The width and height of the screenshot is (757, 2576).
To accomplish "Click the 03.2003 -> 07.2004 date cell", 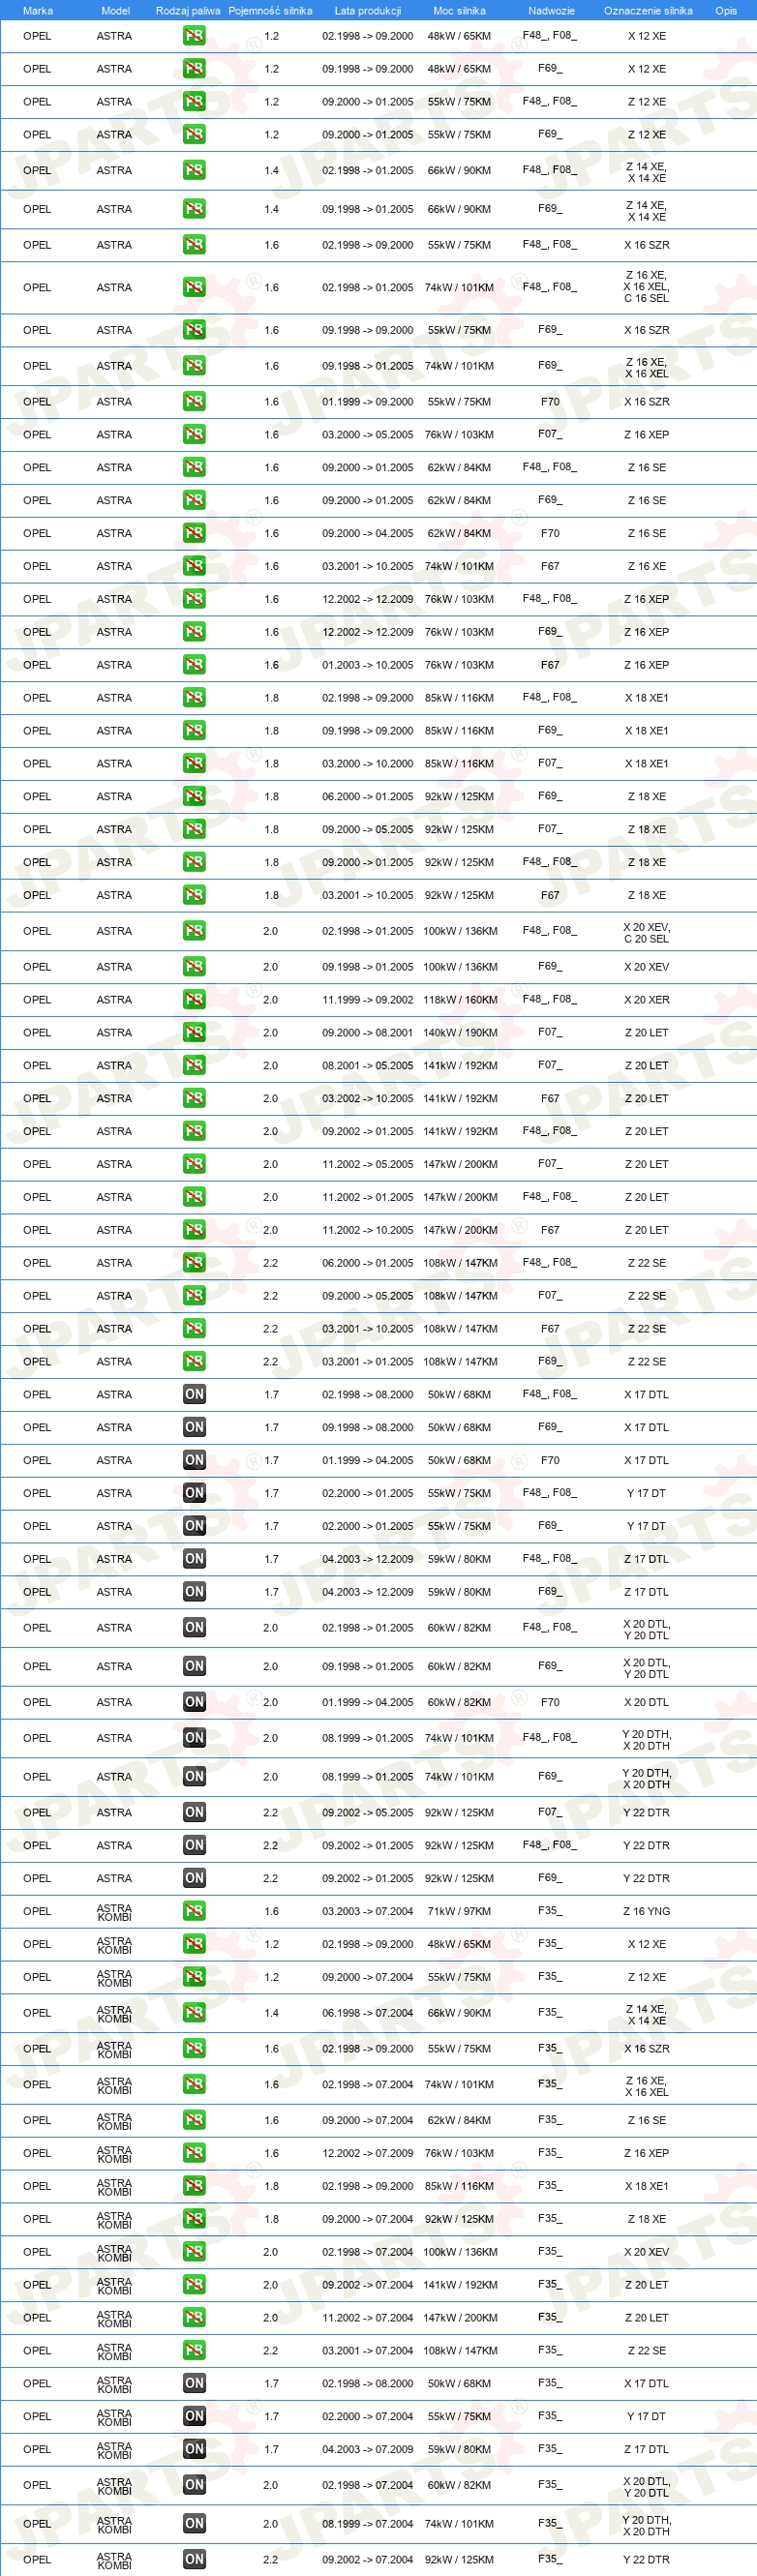I will [368, 1912].
